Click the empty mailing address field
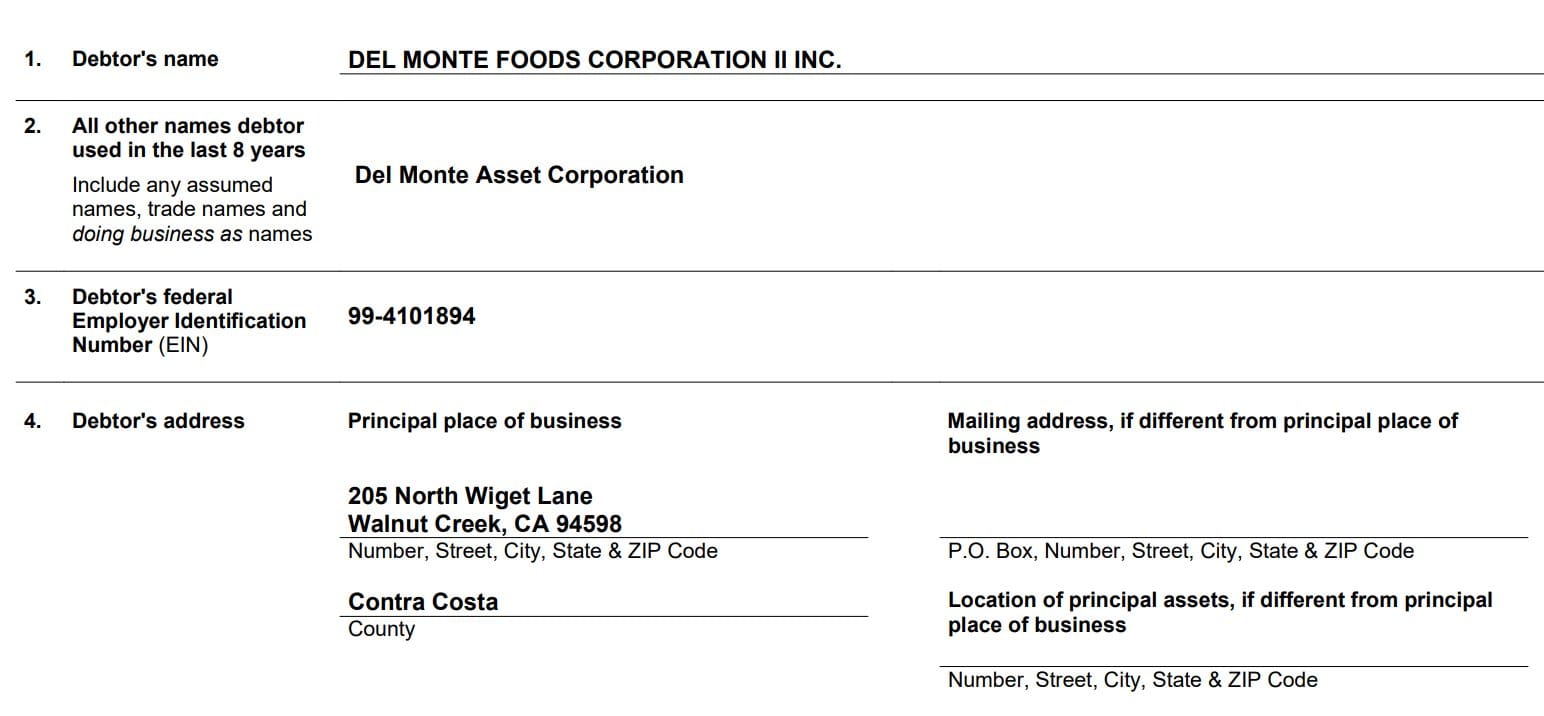Image resolution: width=1544 pixels, height=716 pixels. pos(1233,510)
